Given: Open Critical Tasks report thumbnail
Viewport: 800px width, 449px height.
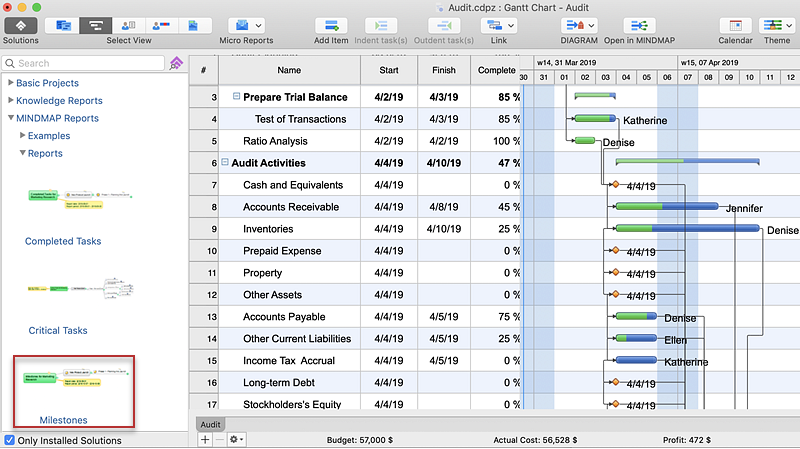Looking at the screenshot, I should [82, 288].
